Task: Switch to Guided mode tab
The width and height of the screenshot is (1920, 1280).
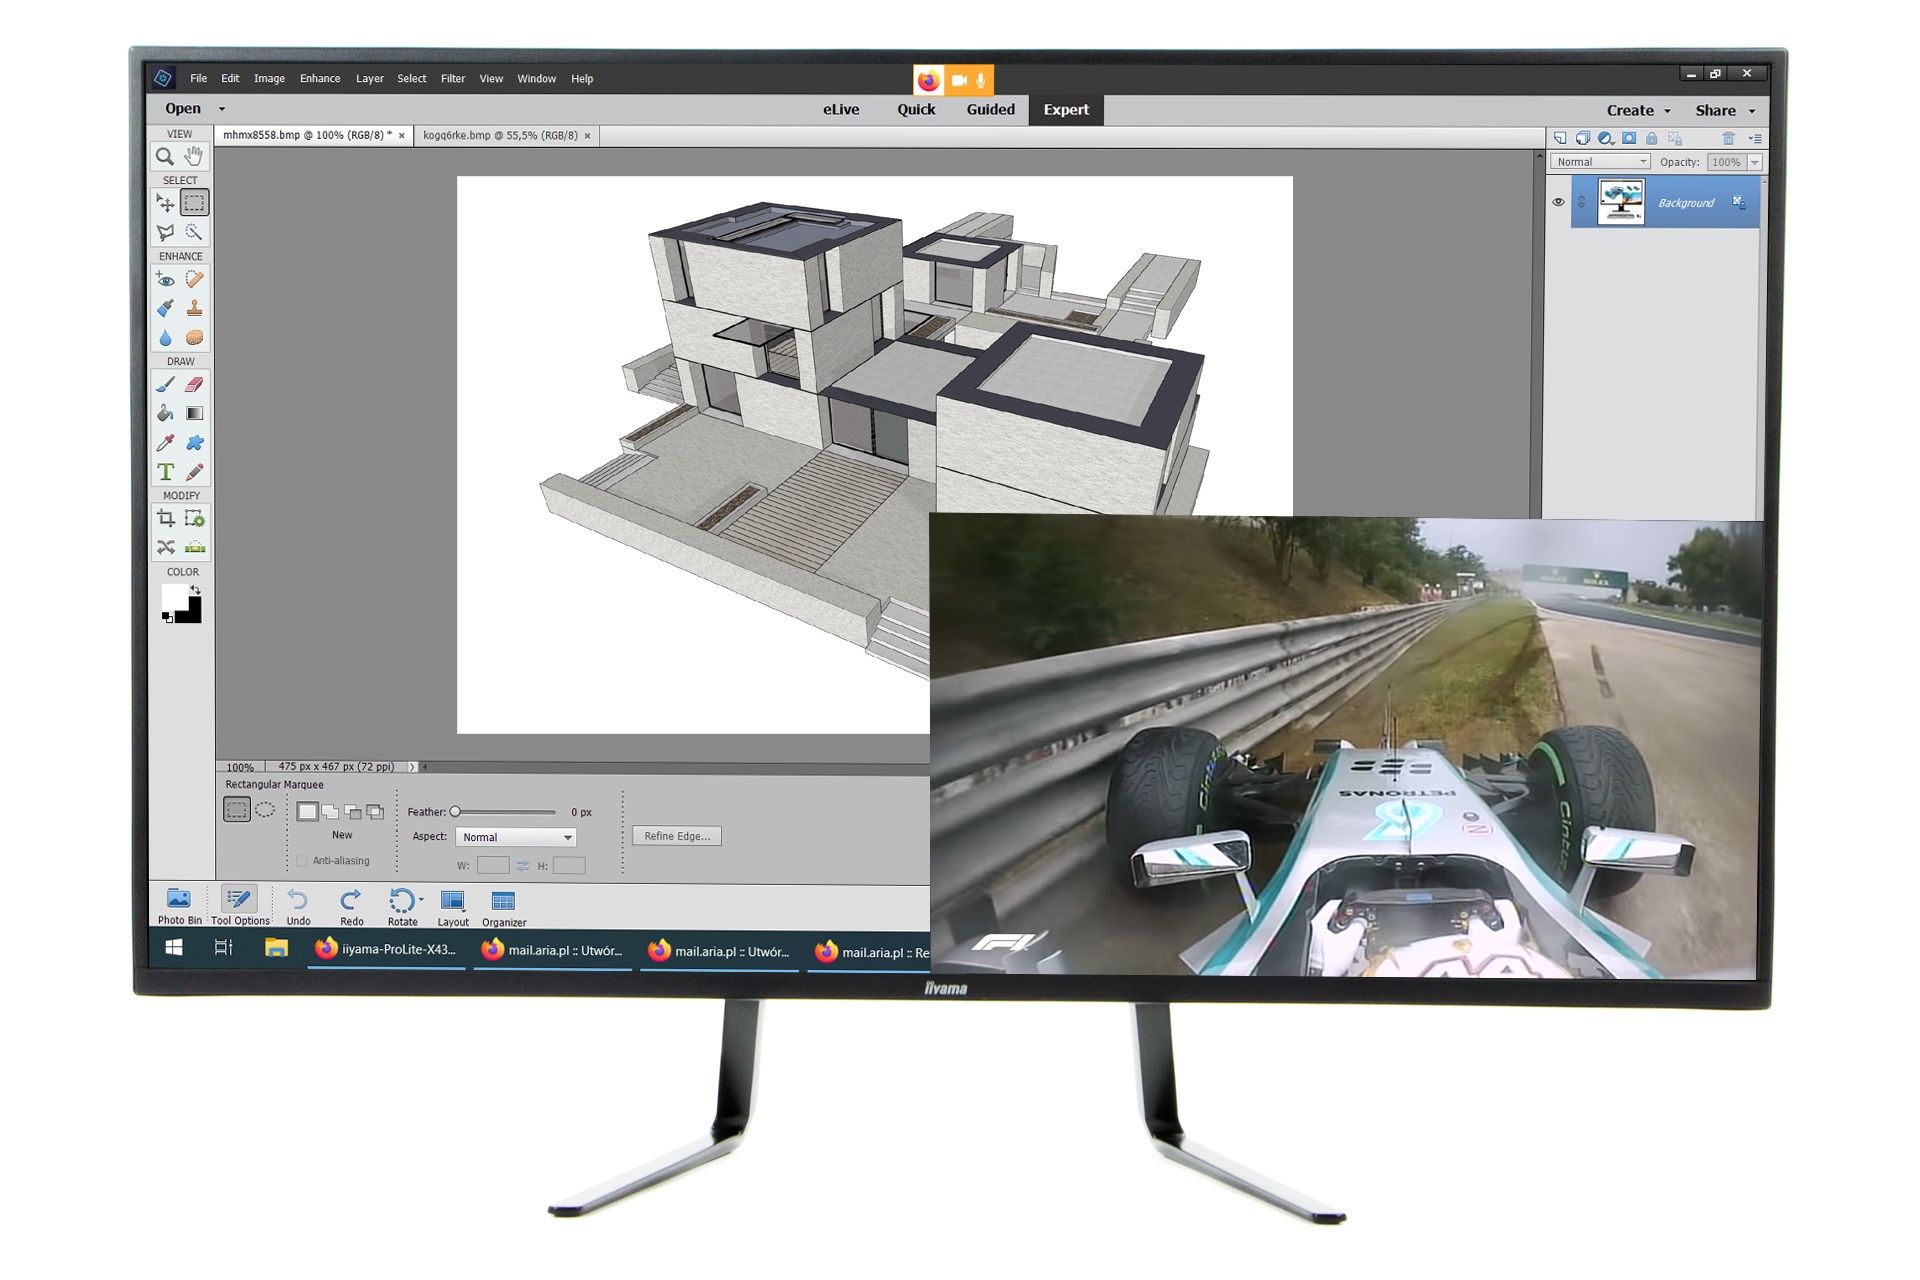Action: (x=990, y=110)
